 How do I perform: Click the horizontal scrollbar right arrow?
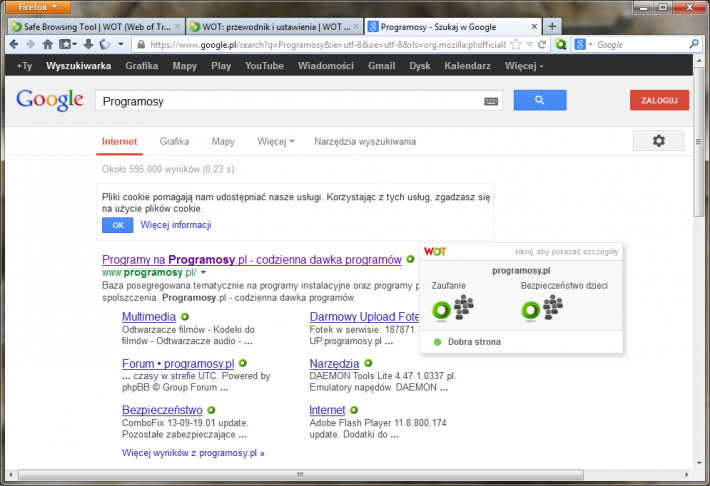(687, 475)
